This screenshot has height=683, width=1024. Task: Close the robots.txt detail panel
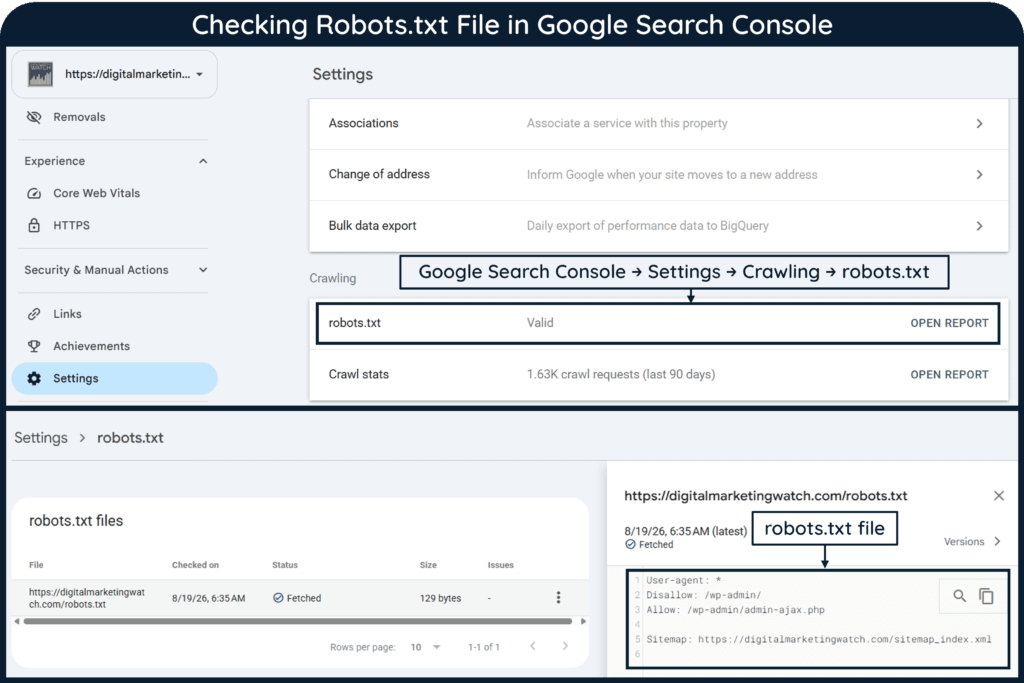pyautogui.click(x=999, y=496)
